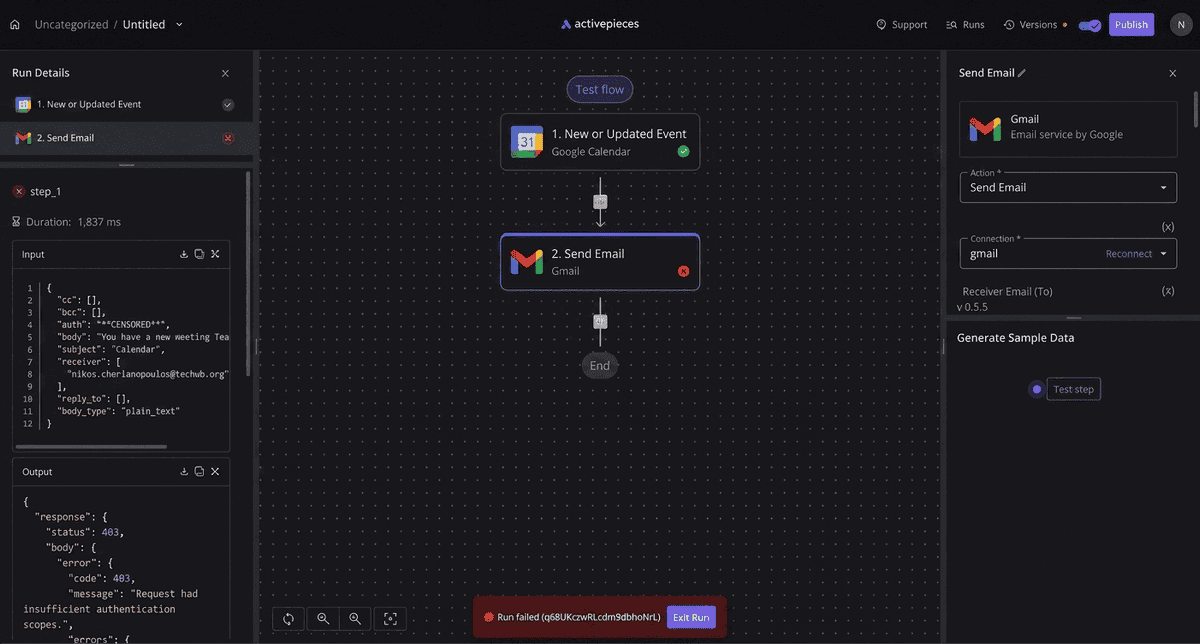Close the Run Details panel
This screenshot has width=1200, height=644.
click(225, 73)
